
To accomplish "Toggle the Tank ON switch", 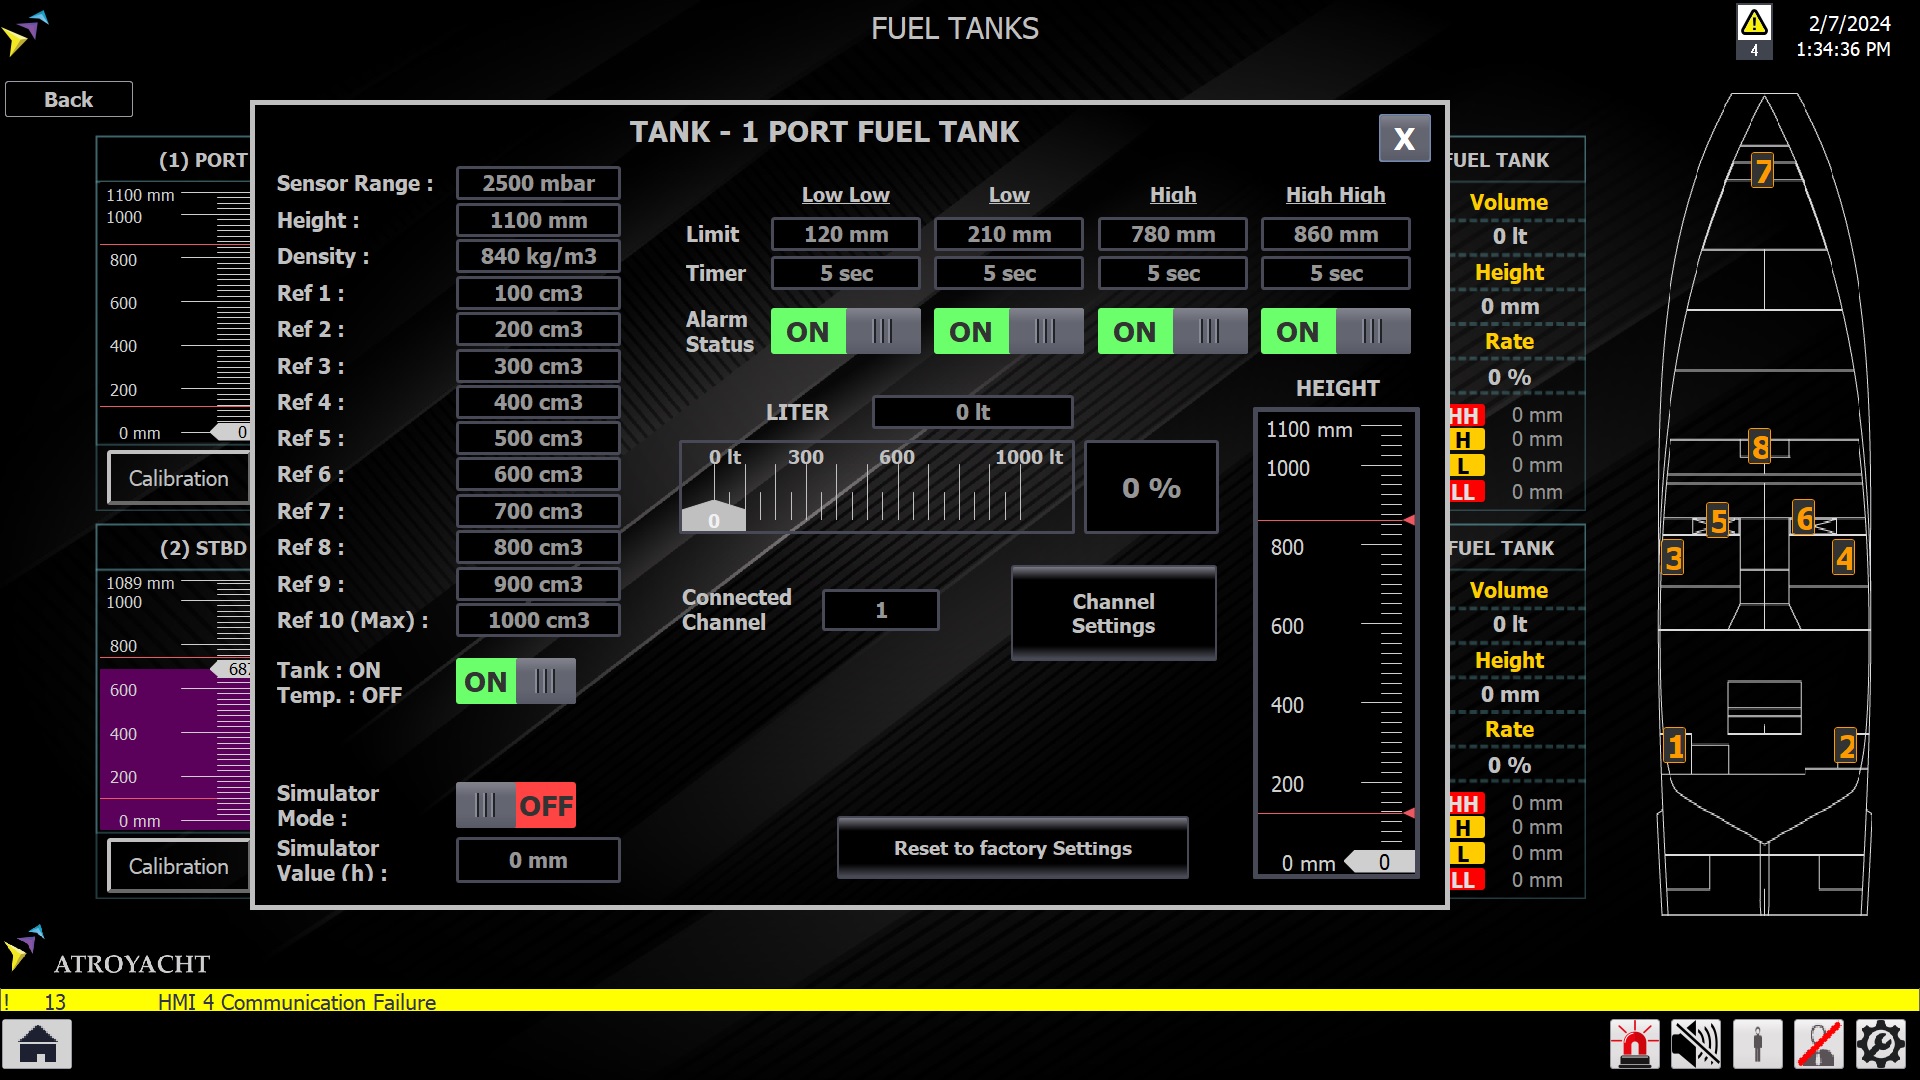I will pos(516,682).
